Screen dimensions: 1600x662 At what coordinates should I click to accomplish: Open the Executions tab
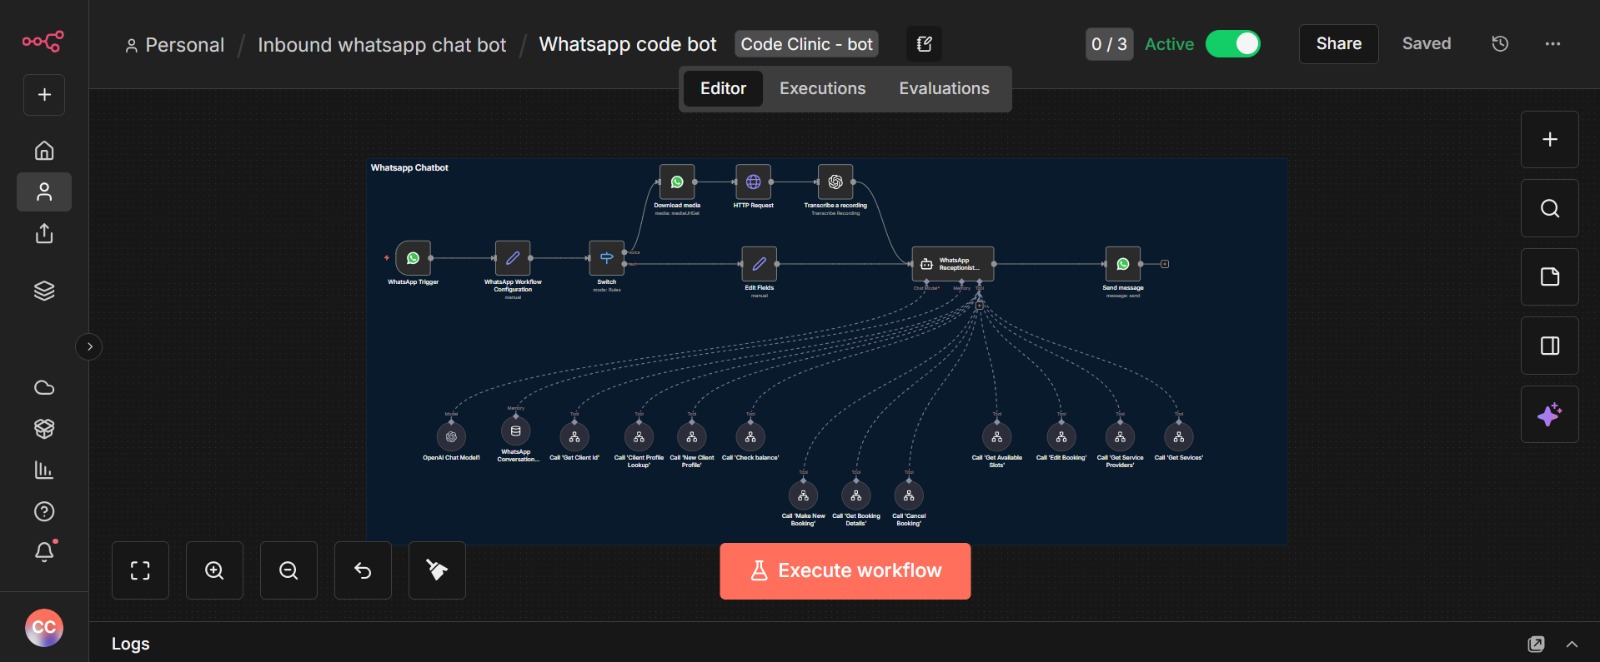822,88
